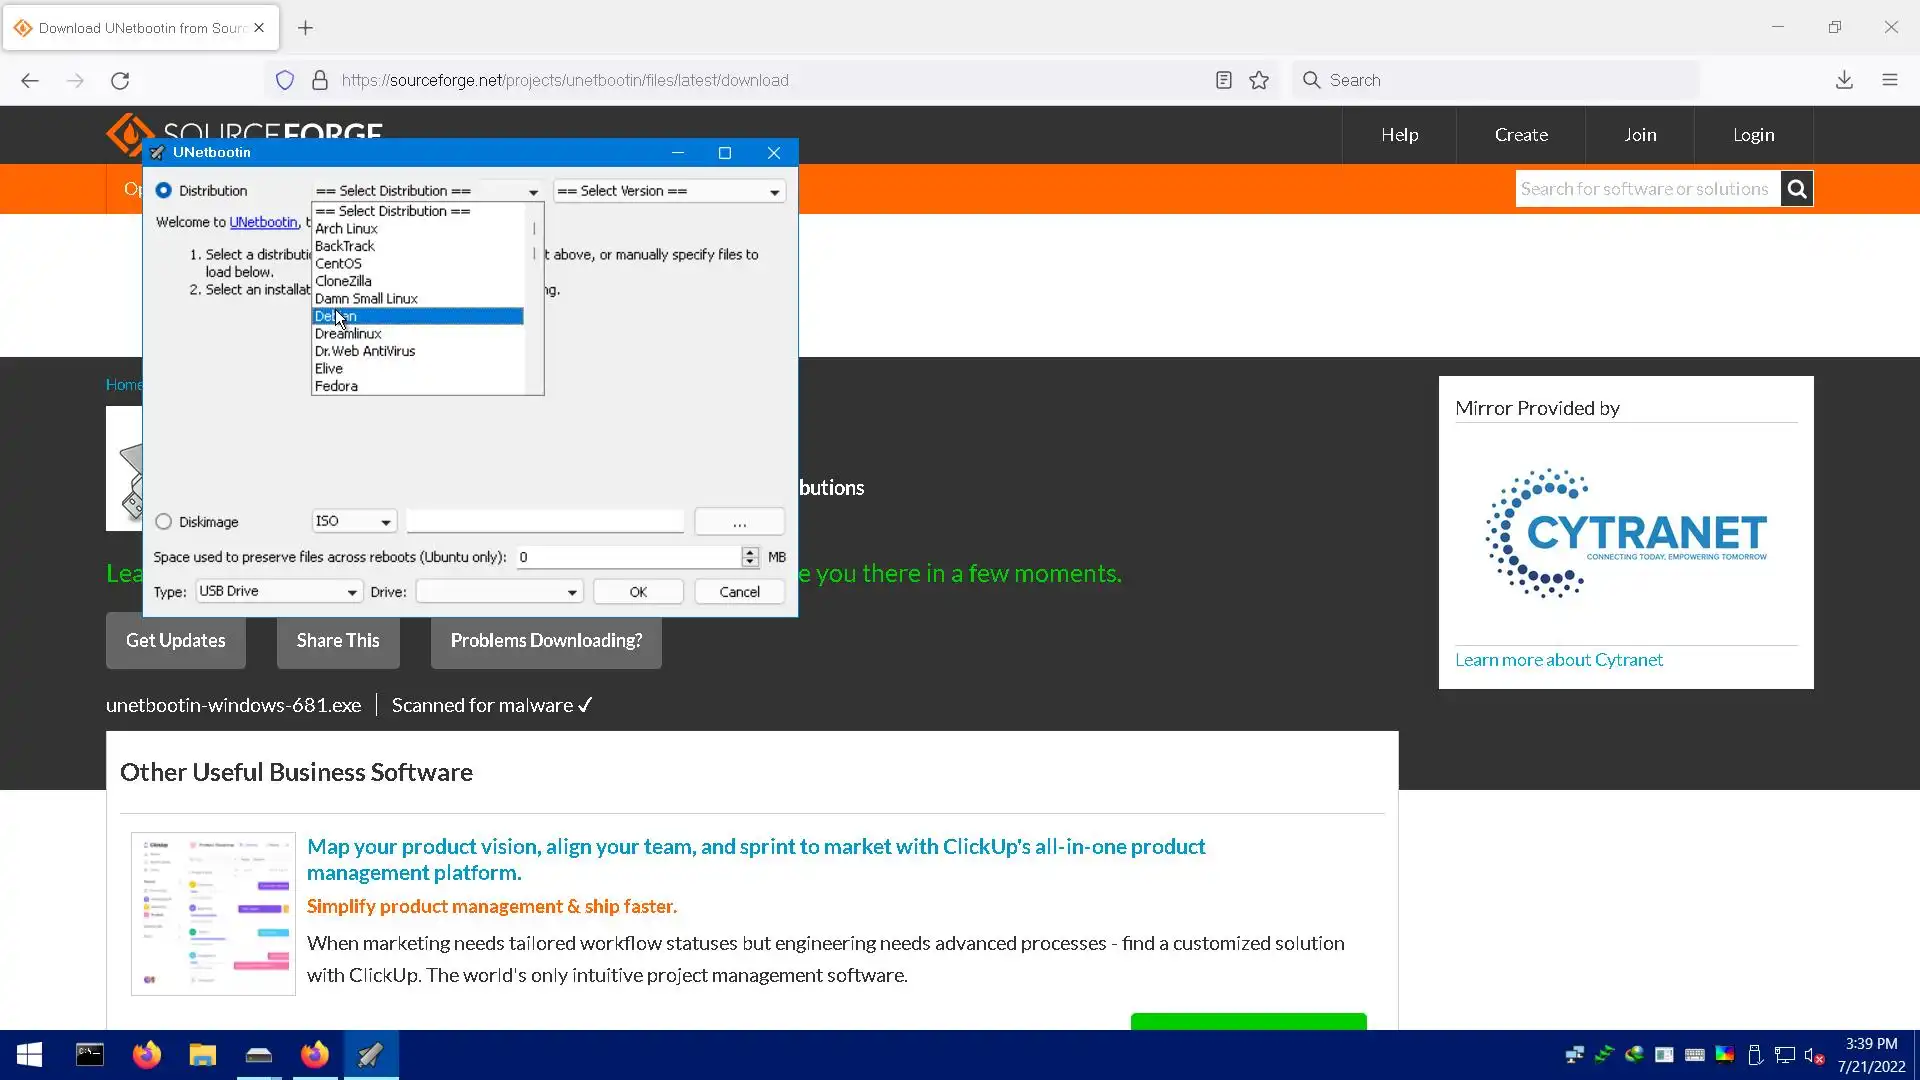Select the Distribution radio button

click(x=164, y=191)
